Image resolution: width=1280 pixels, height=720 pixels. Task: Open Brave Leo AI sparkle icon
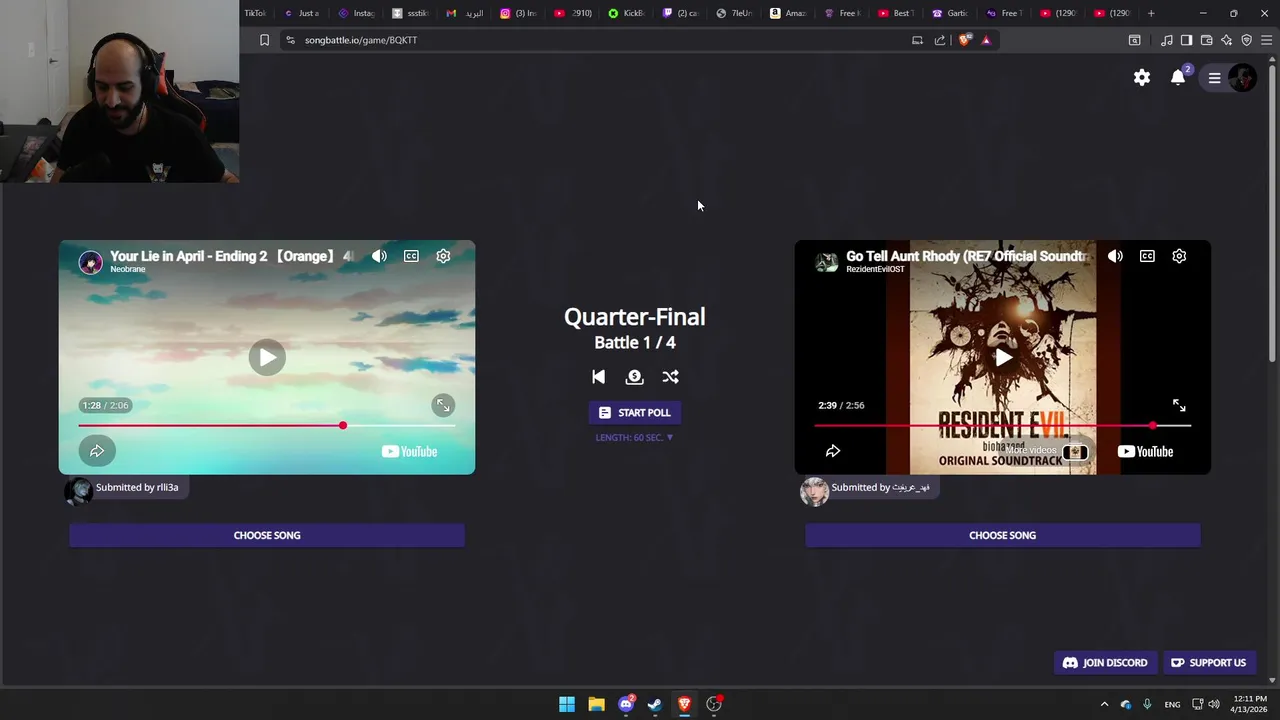1226,40
